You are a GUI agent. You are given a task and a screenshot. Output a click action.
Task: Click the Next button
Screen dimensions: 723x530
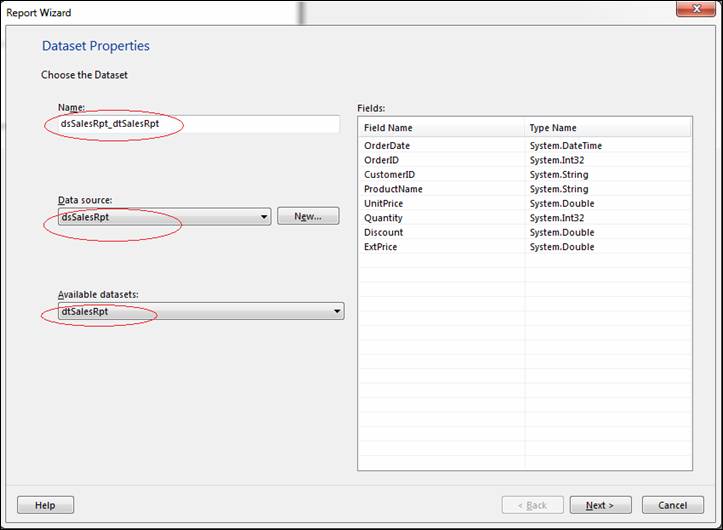(600, 505)
